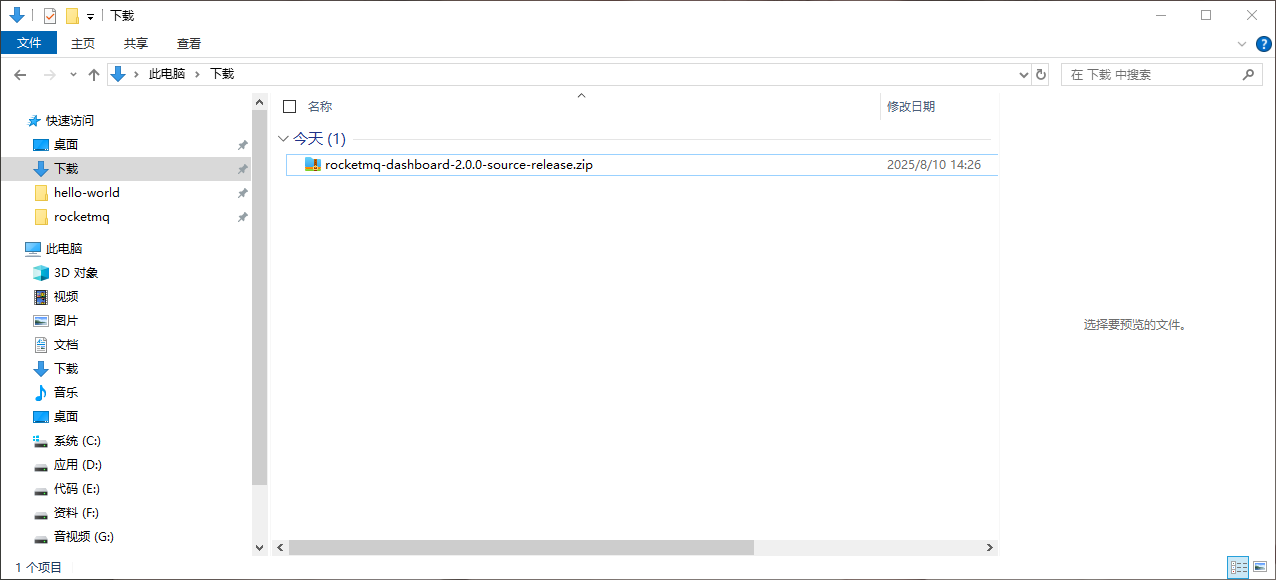Switch to the 查看 ribbon tab
Screen dimensions: 1276x580
[189, 43]
